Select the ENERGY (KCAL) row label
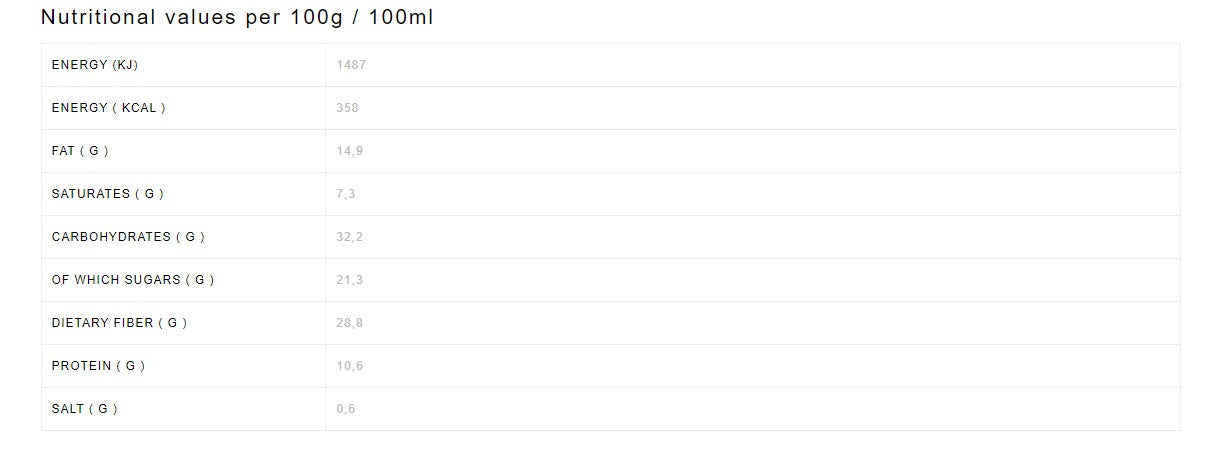 click(x=108, y=108)
